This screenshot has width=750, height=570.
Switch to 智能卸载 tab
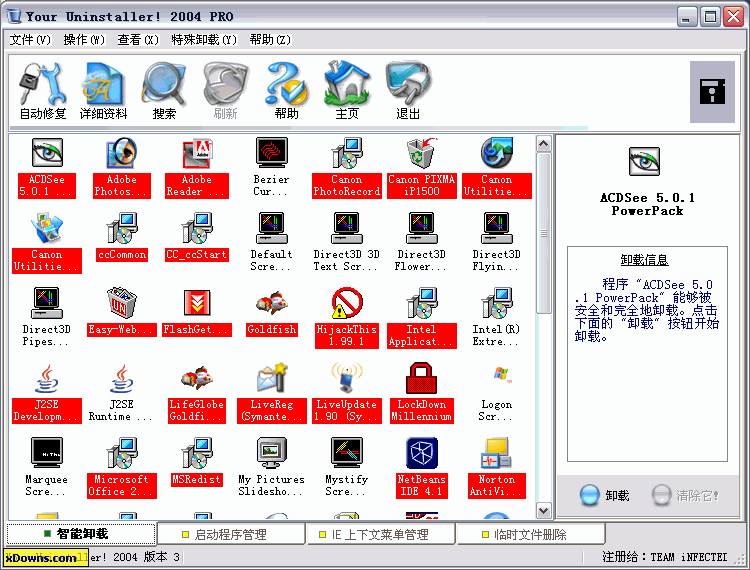(x=81, y=534)
